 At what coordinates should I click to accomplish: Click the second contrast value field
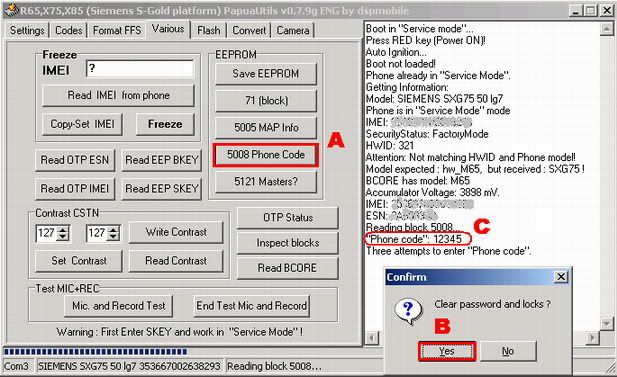[97, 233]
